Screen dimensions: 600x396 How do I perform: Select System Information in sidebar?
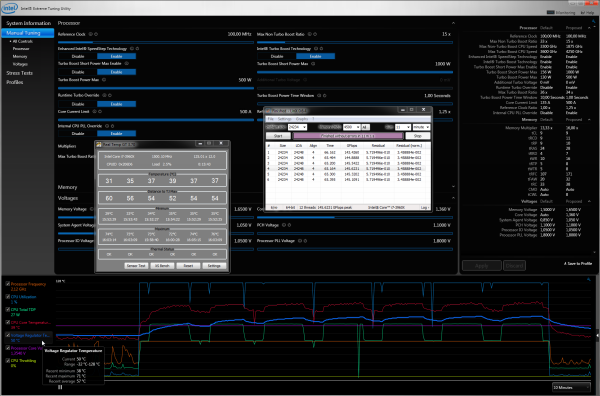tap(28, 23)
